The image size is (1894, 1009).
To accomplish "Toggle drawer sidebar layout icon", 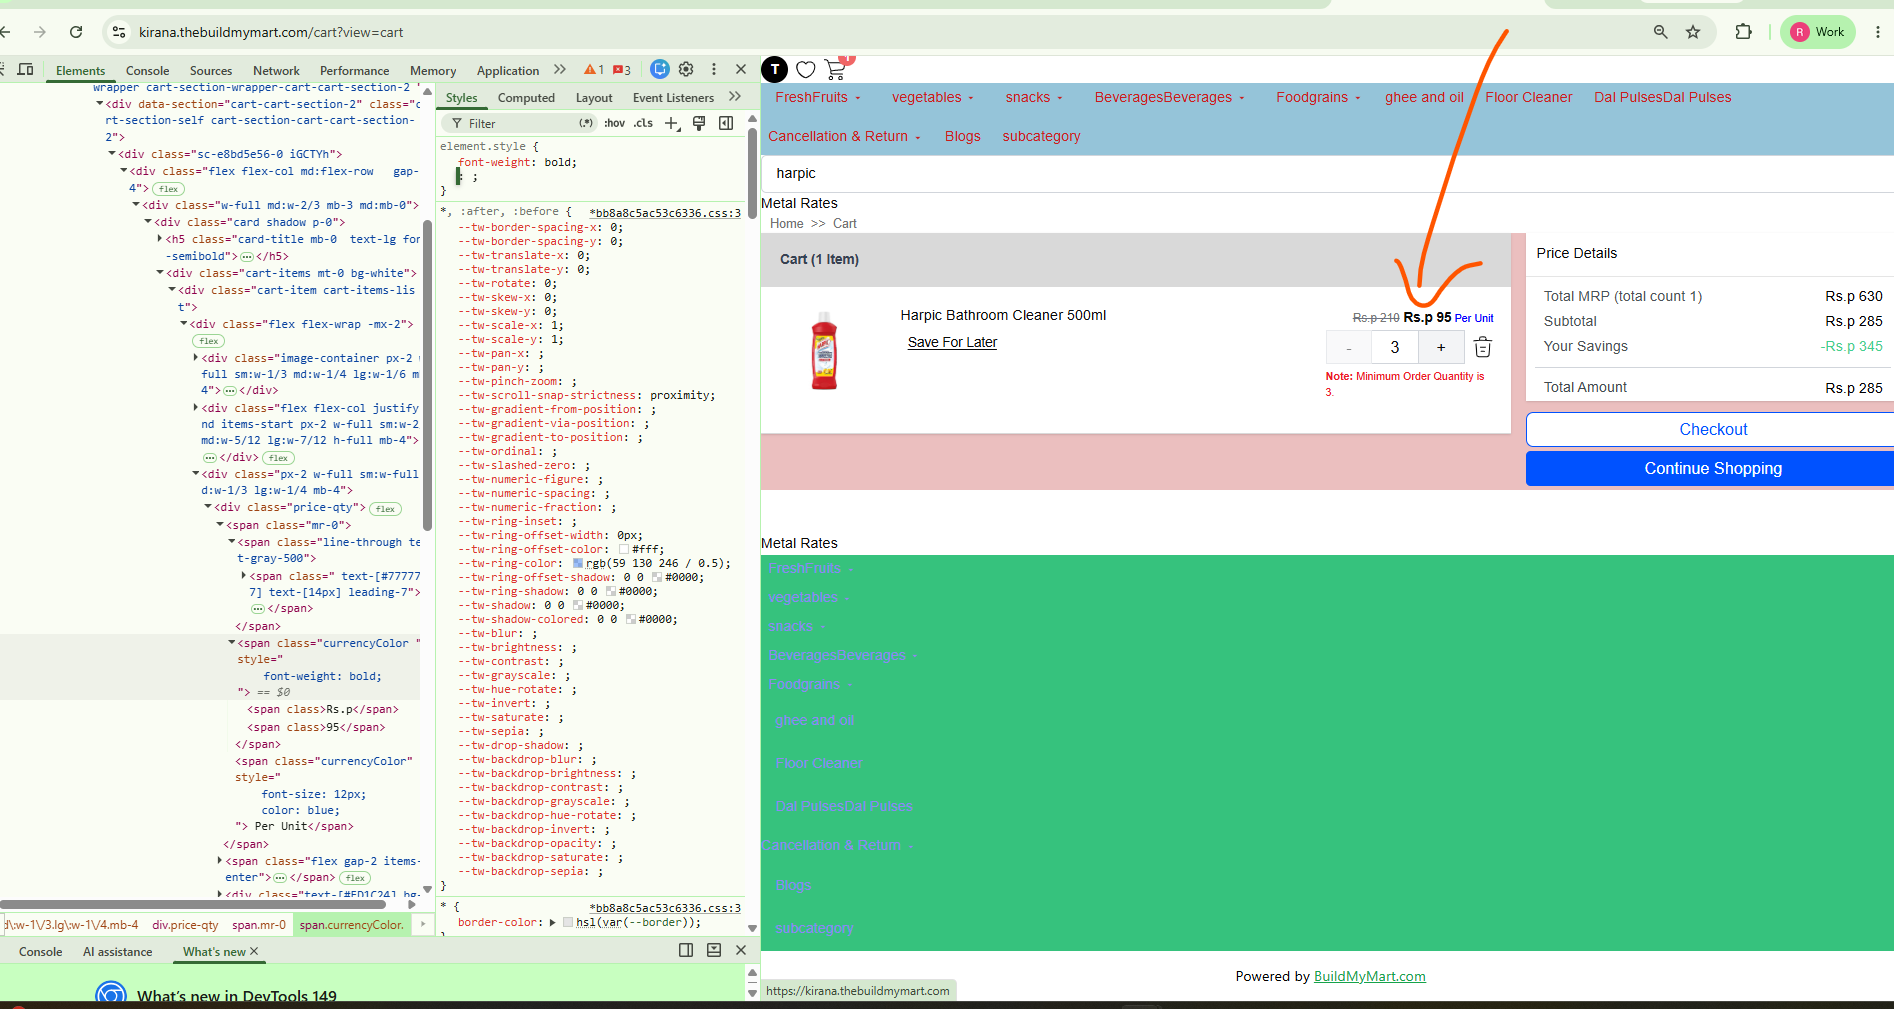I will pos(686,950).
